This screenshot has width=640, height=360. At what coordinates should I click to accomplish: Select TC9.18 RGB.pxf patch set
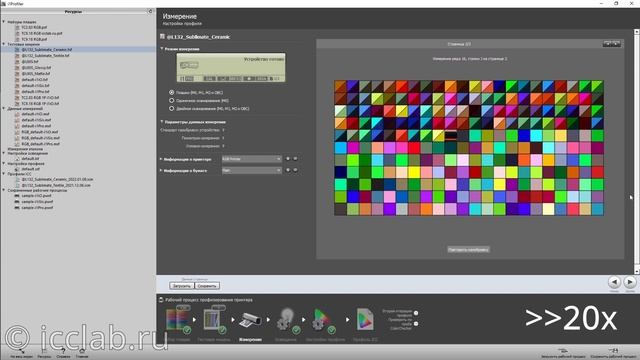coord(34,40)
